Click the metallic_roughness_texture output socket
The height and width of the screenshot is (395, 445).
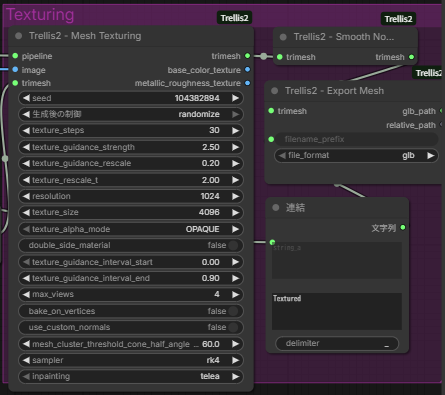click(x=247, y=83)
